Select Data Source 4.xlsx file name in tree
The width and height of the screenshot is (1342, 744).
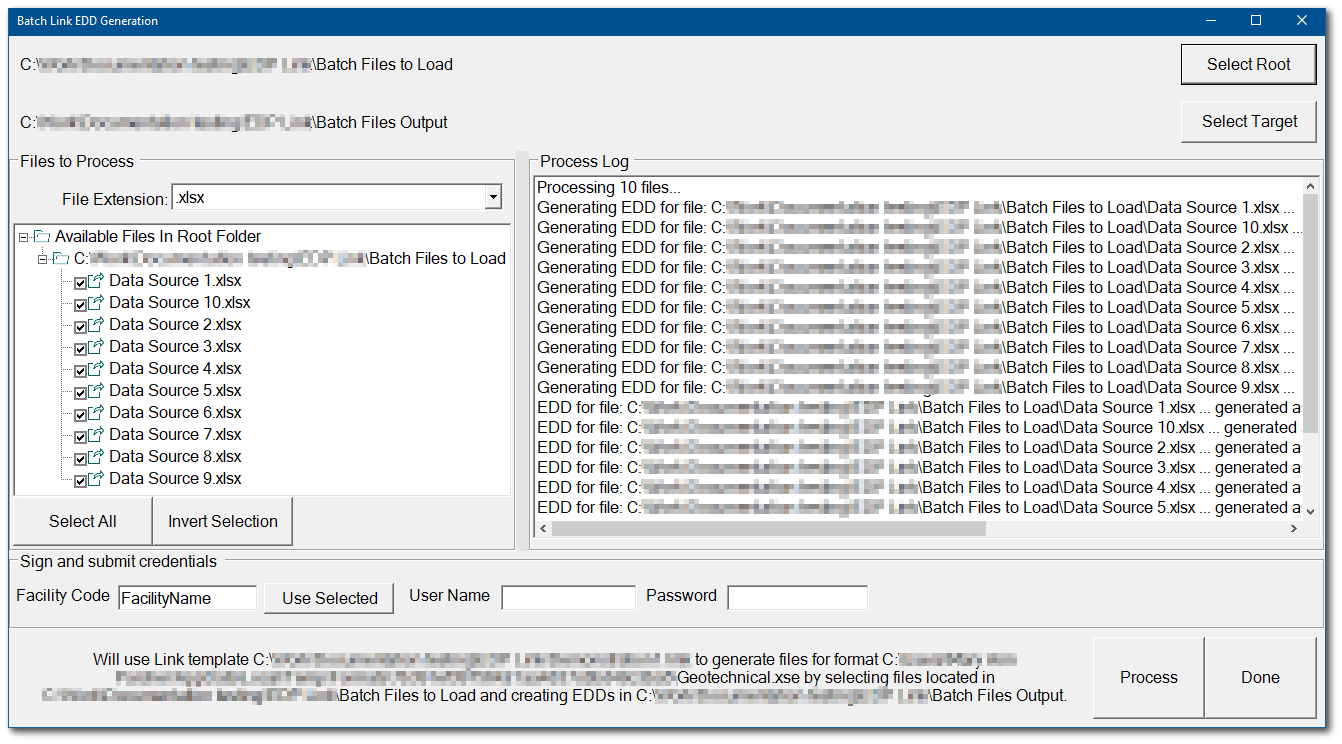tap(175, 369)
